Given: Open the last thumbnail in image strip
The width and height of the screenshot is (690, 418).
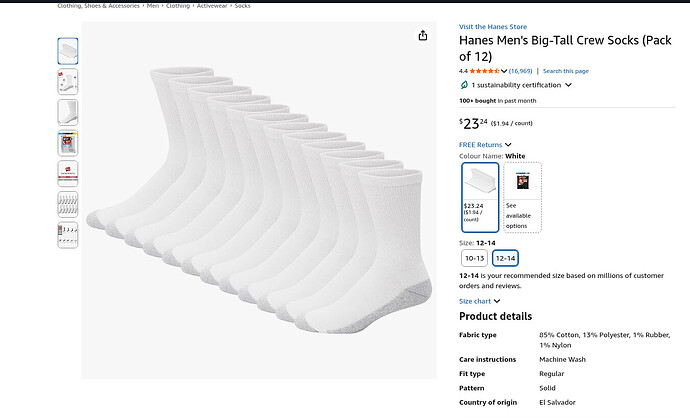Looking at the screenshot, I should (68, 235).
